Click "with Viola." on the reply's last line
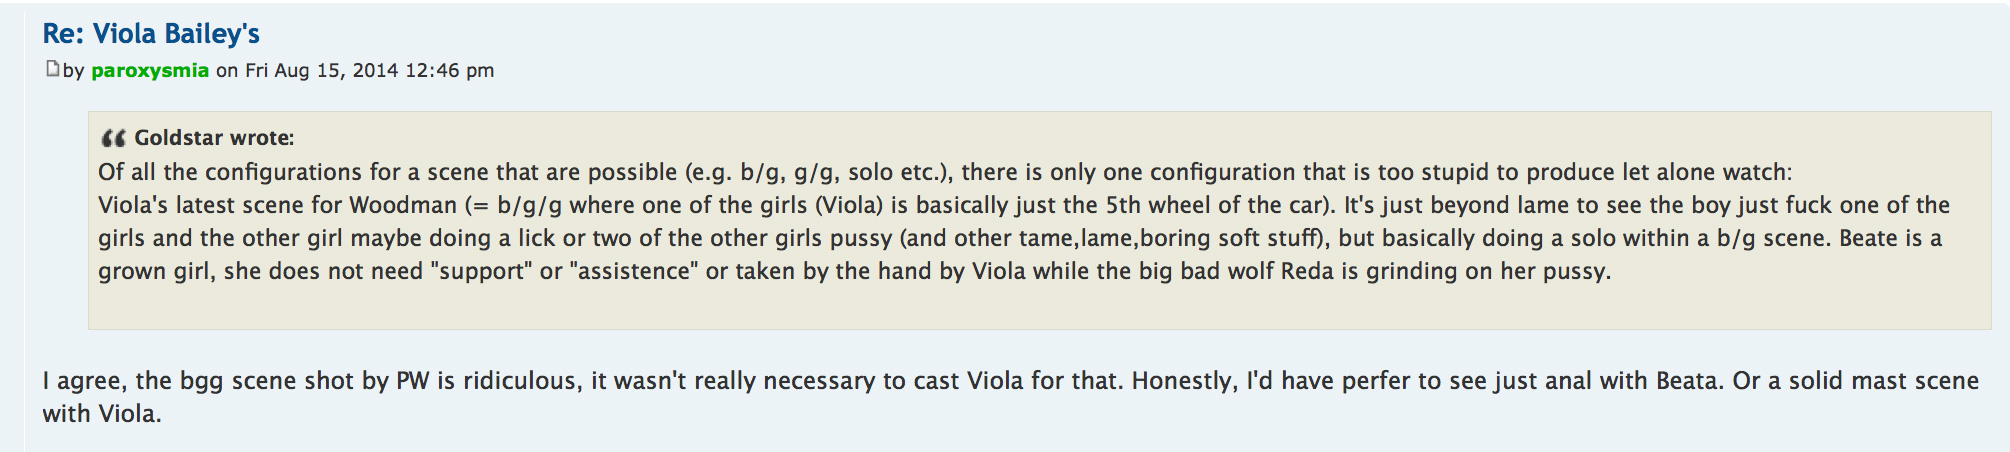The height and width of the screenshot is (452, 2010). (x=102, y=414)
